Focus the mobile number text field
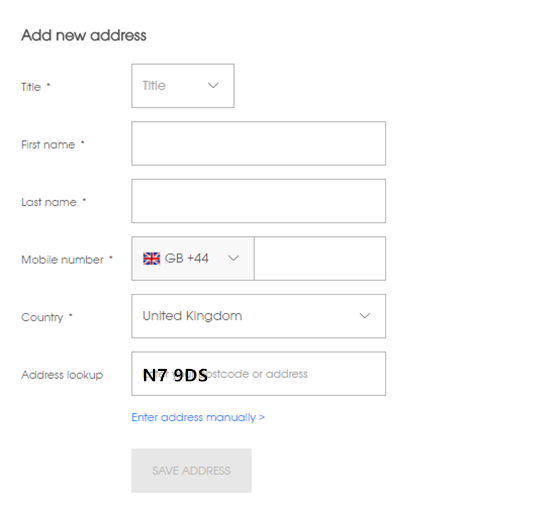This screenshot has width=560, height=505. tap(320, 258)
